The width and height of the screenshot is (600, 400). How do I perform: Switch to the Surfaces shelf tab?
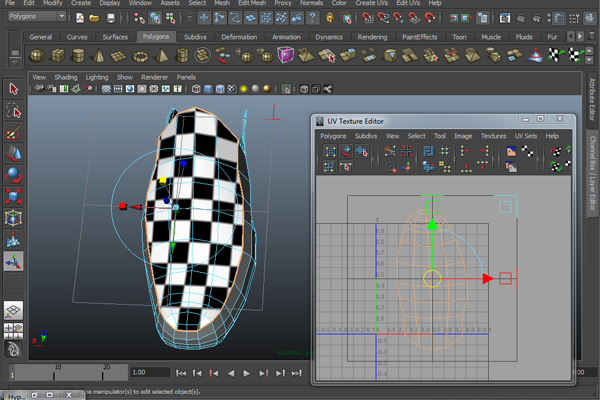(115, 37)
